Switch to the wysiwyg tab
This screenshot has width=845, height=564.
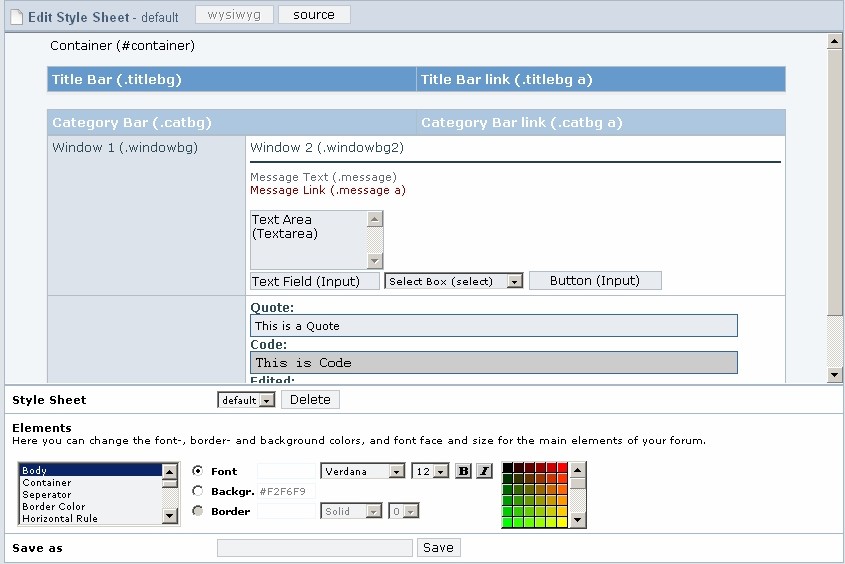pos(234,15)
